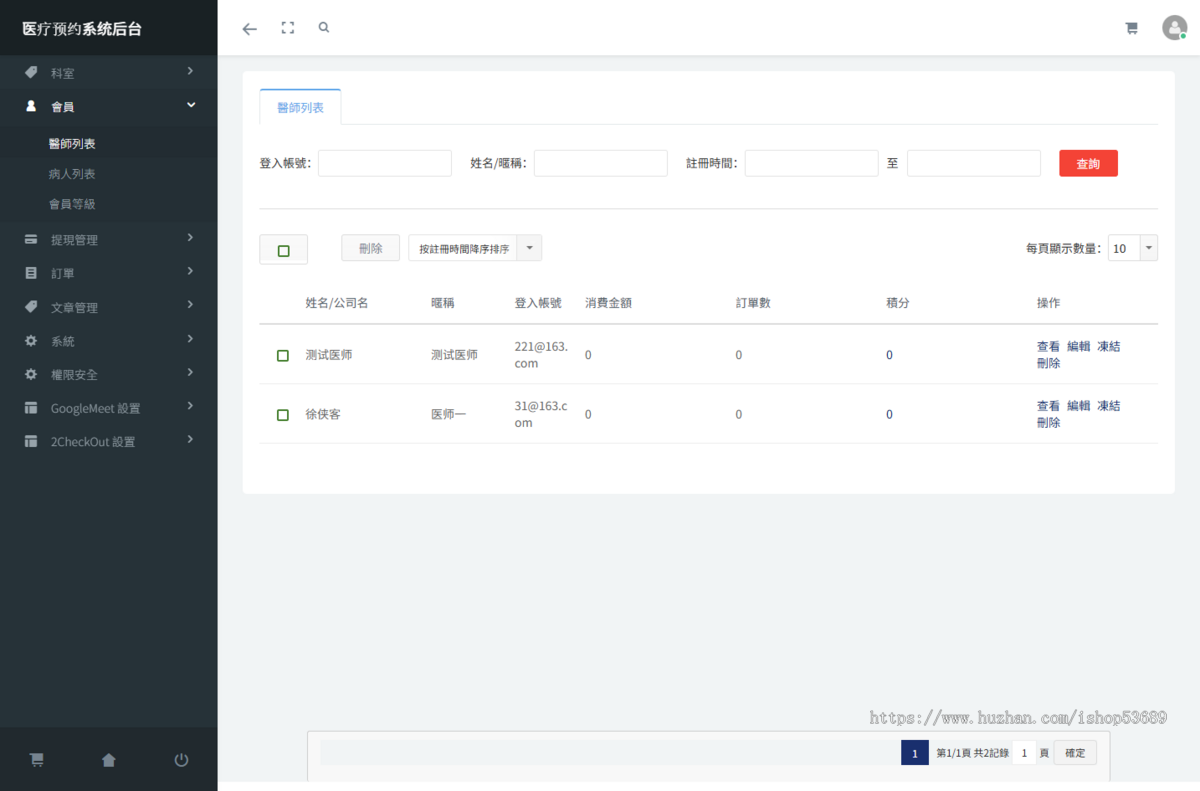Focus the 登入帳號 input field

tap(385, 163)
